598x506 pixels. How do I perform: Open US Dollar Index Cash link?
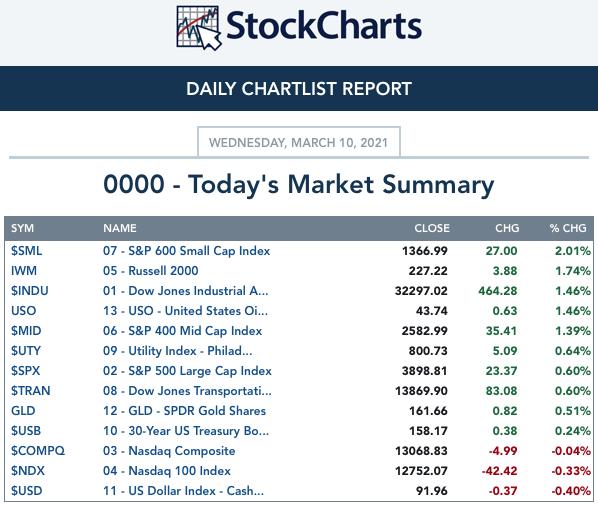(x=183, y=491)
